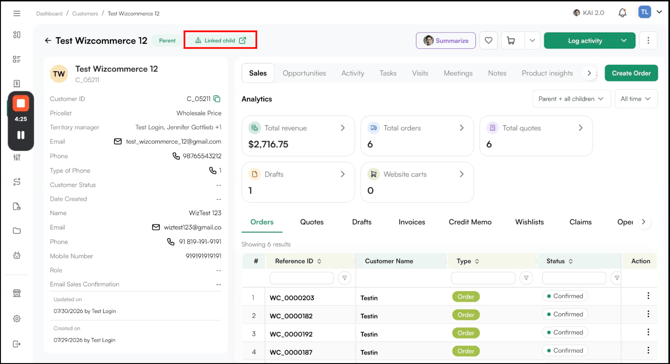
Task: Sort by Type column
Action: point(477,261)
